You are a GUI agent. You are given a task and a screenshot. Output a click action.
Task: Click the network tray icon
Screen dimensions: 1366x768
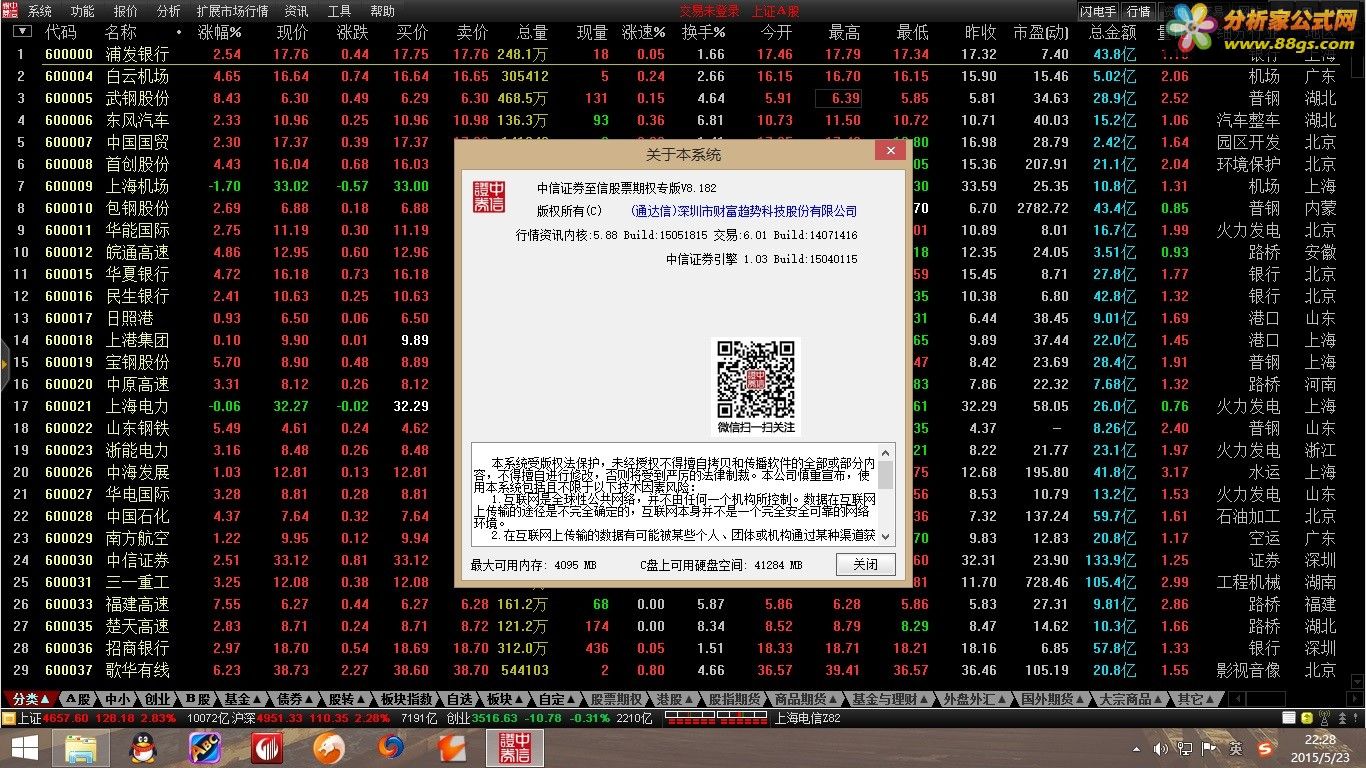coord(1187,748)
